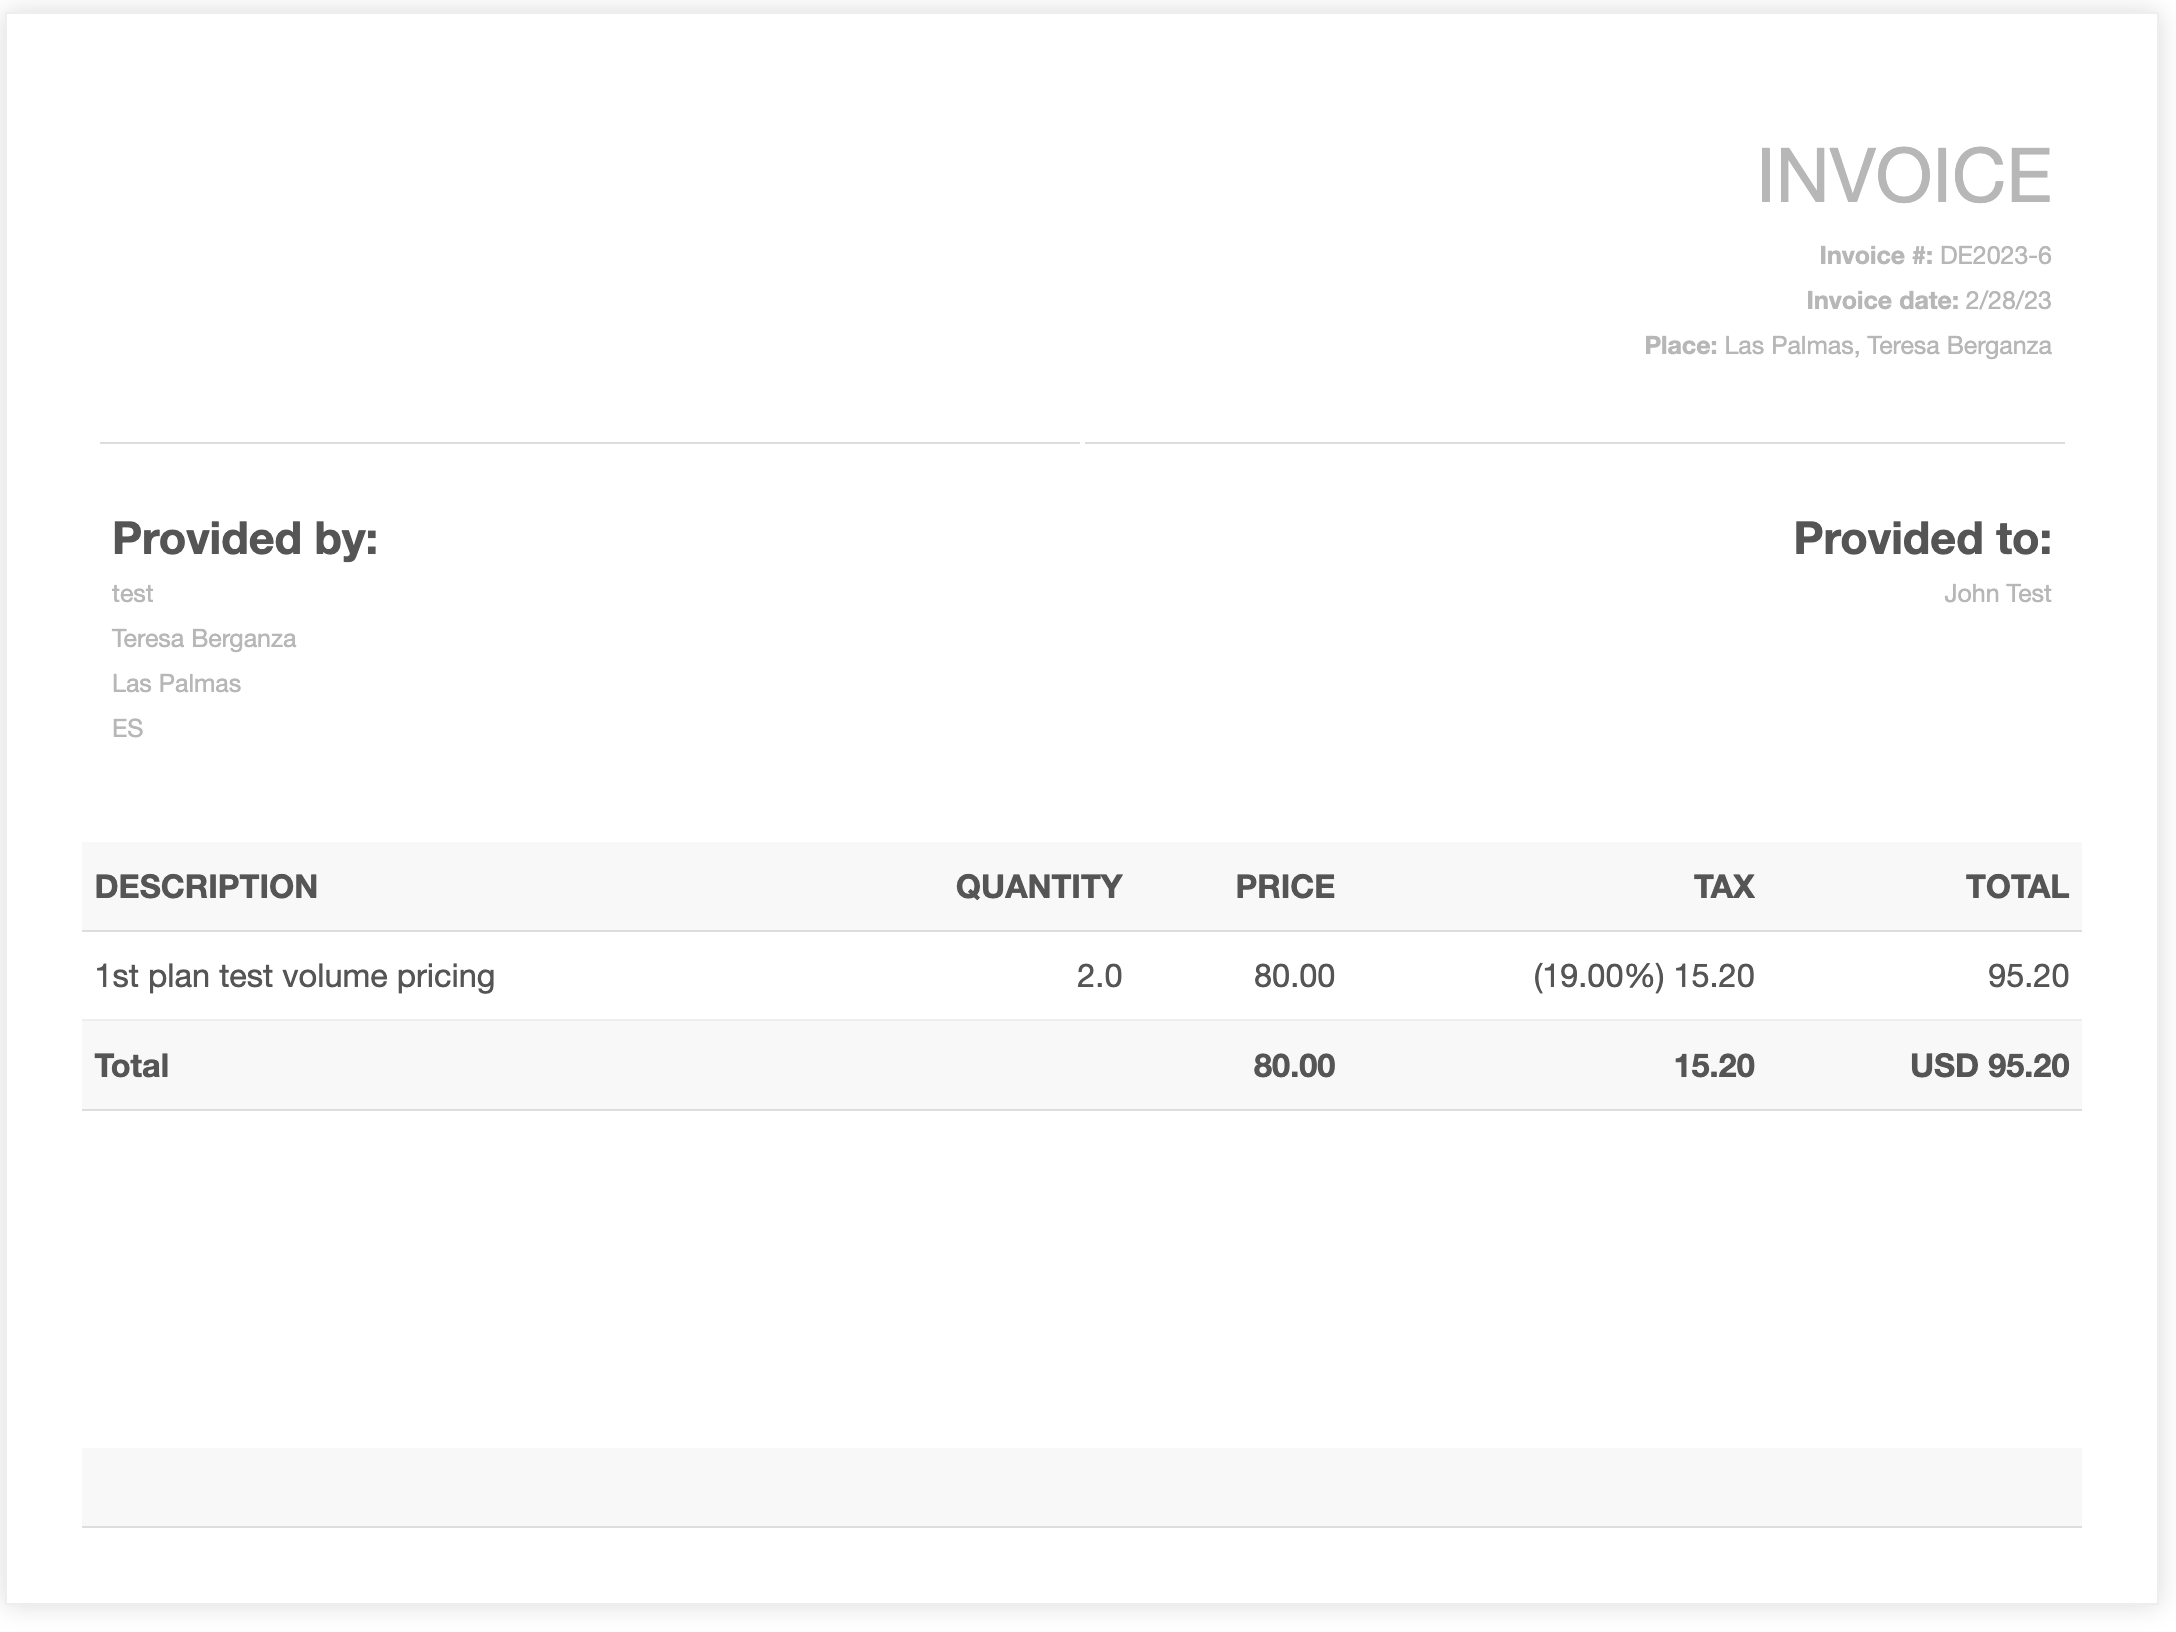The image size is (2176, 1632).
Task: Click tax cell (19.00%) 15.20
Action: coord(1643,976)
